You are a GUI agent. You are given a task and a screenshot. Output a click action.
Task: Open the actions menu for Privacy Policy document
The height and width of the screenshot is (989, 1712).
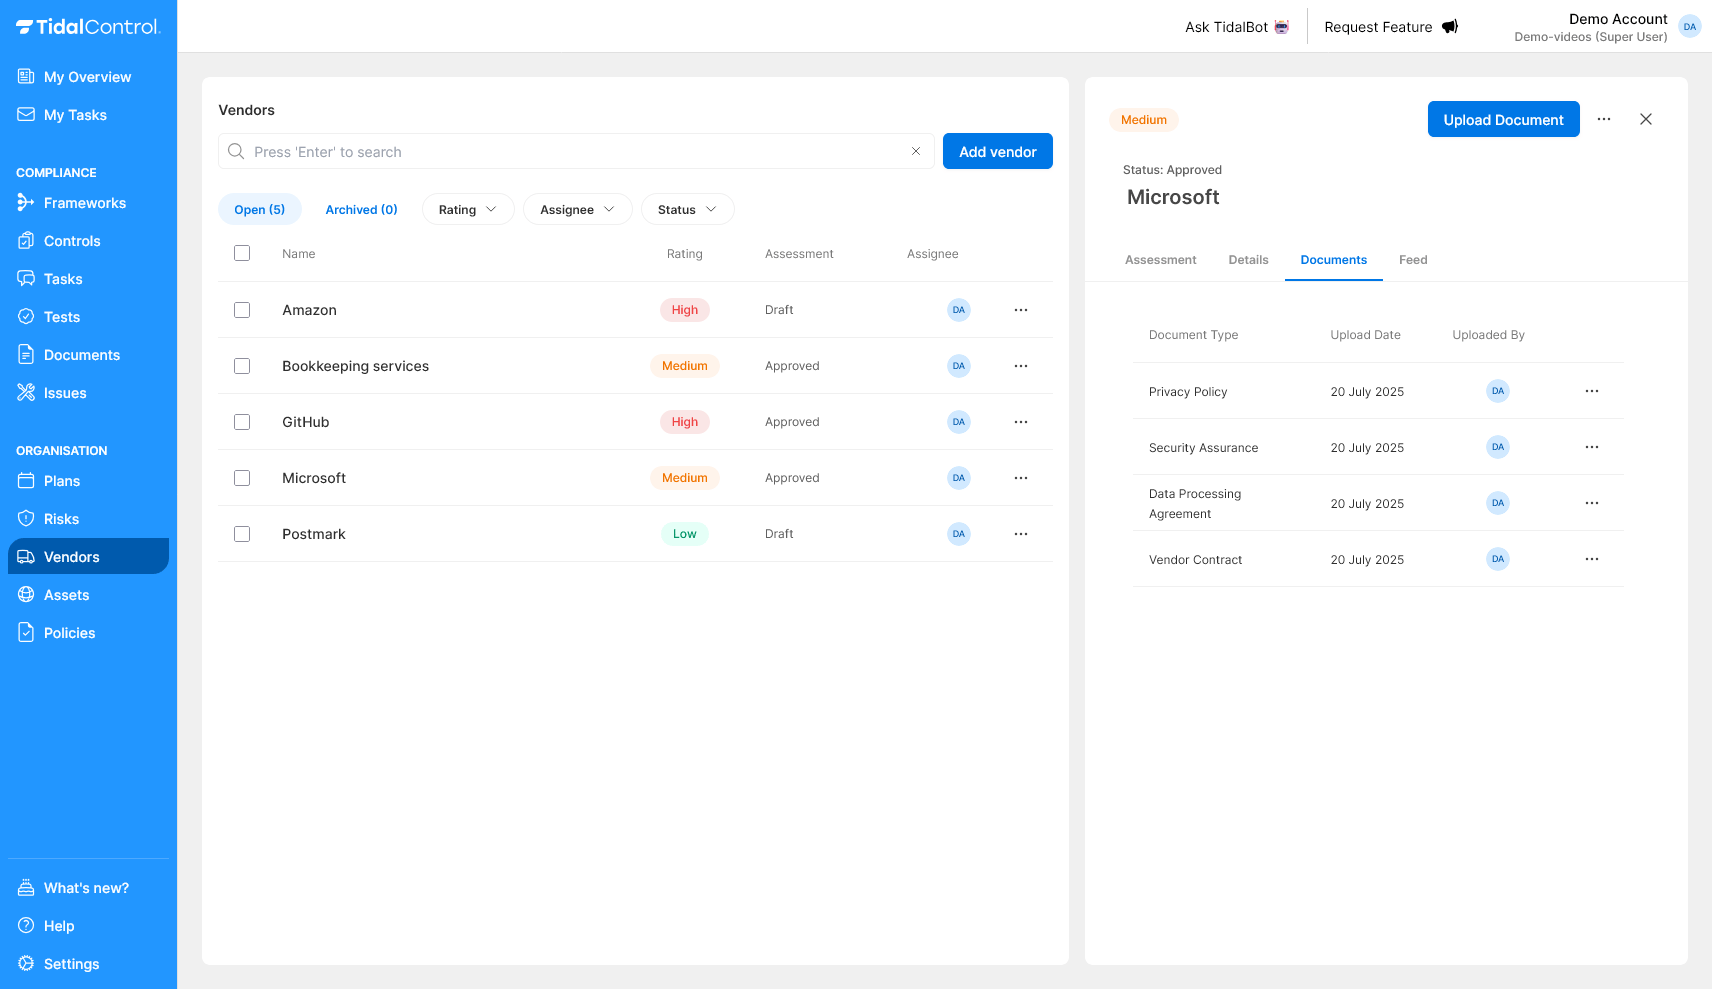coord(1592,391)
